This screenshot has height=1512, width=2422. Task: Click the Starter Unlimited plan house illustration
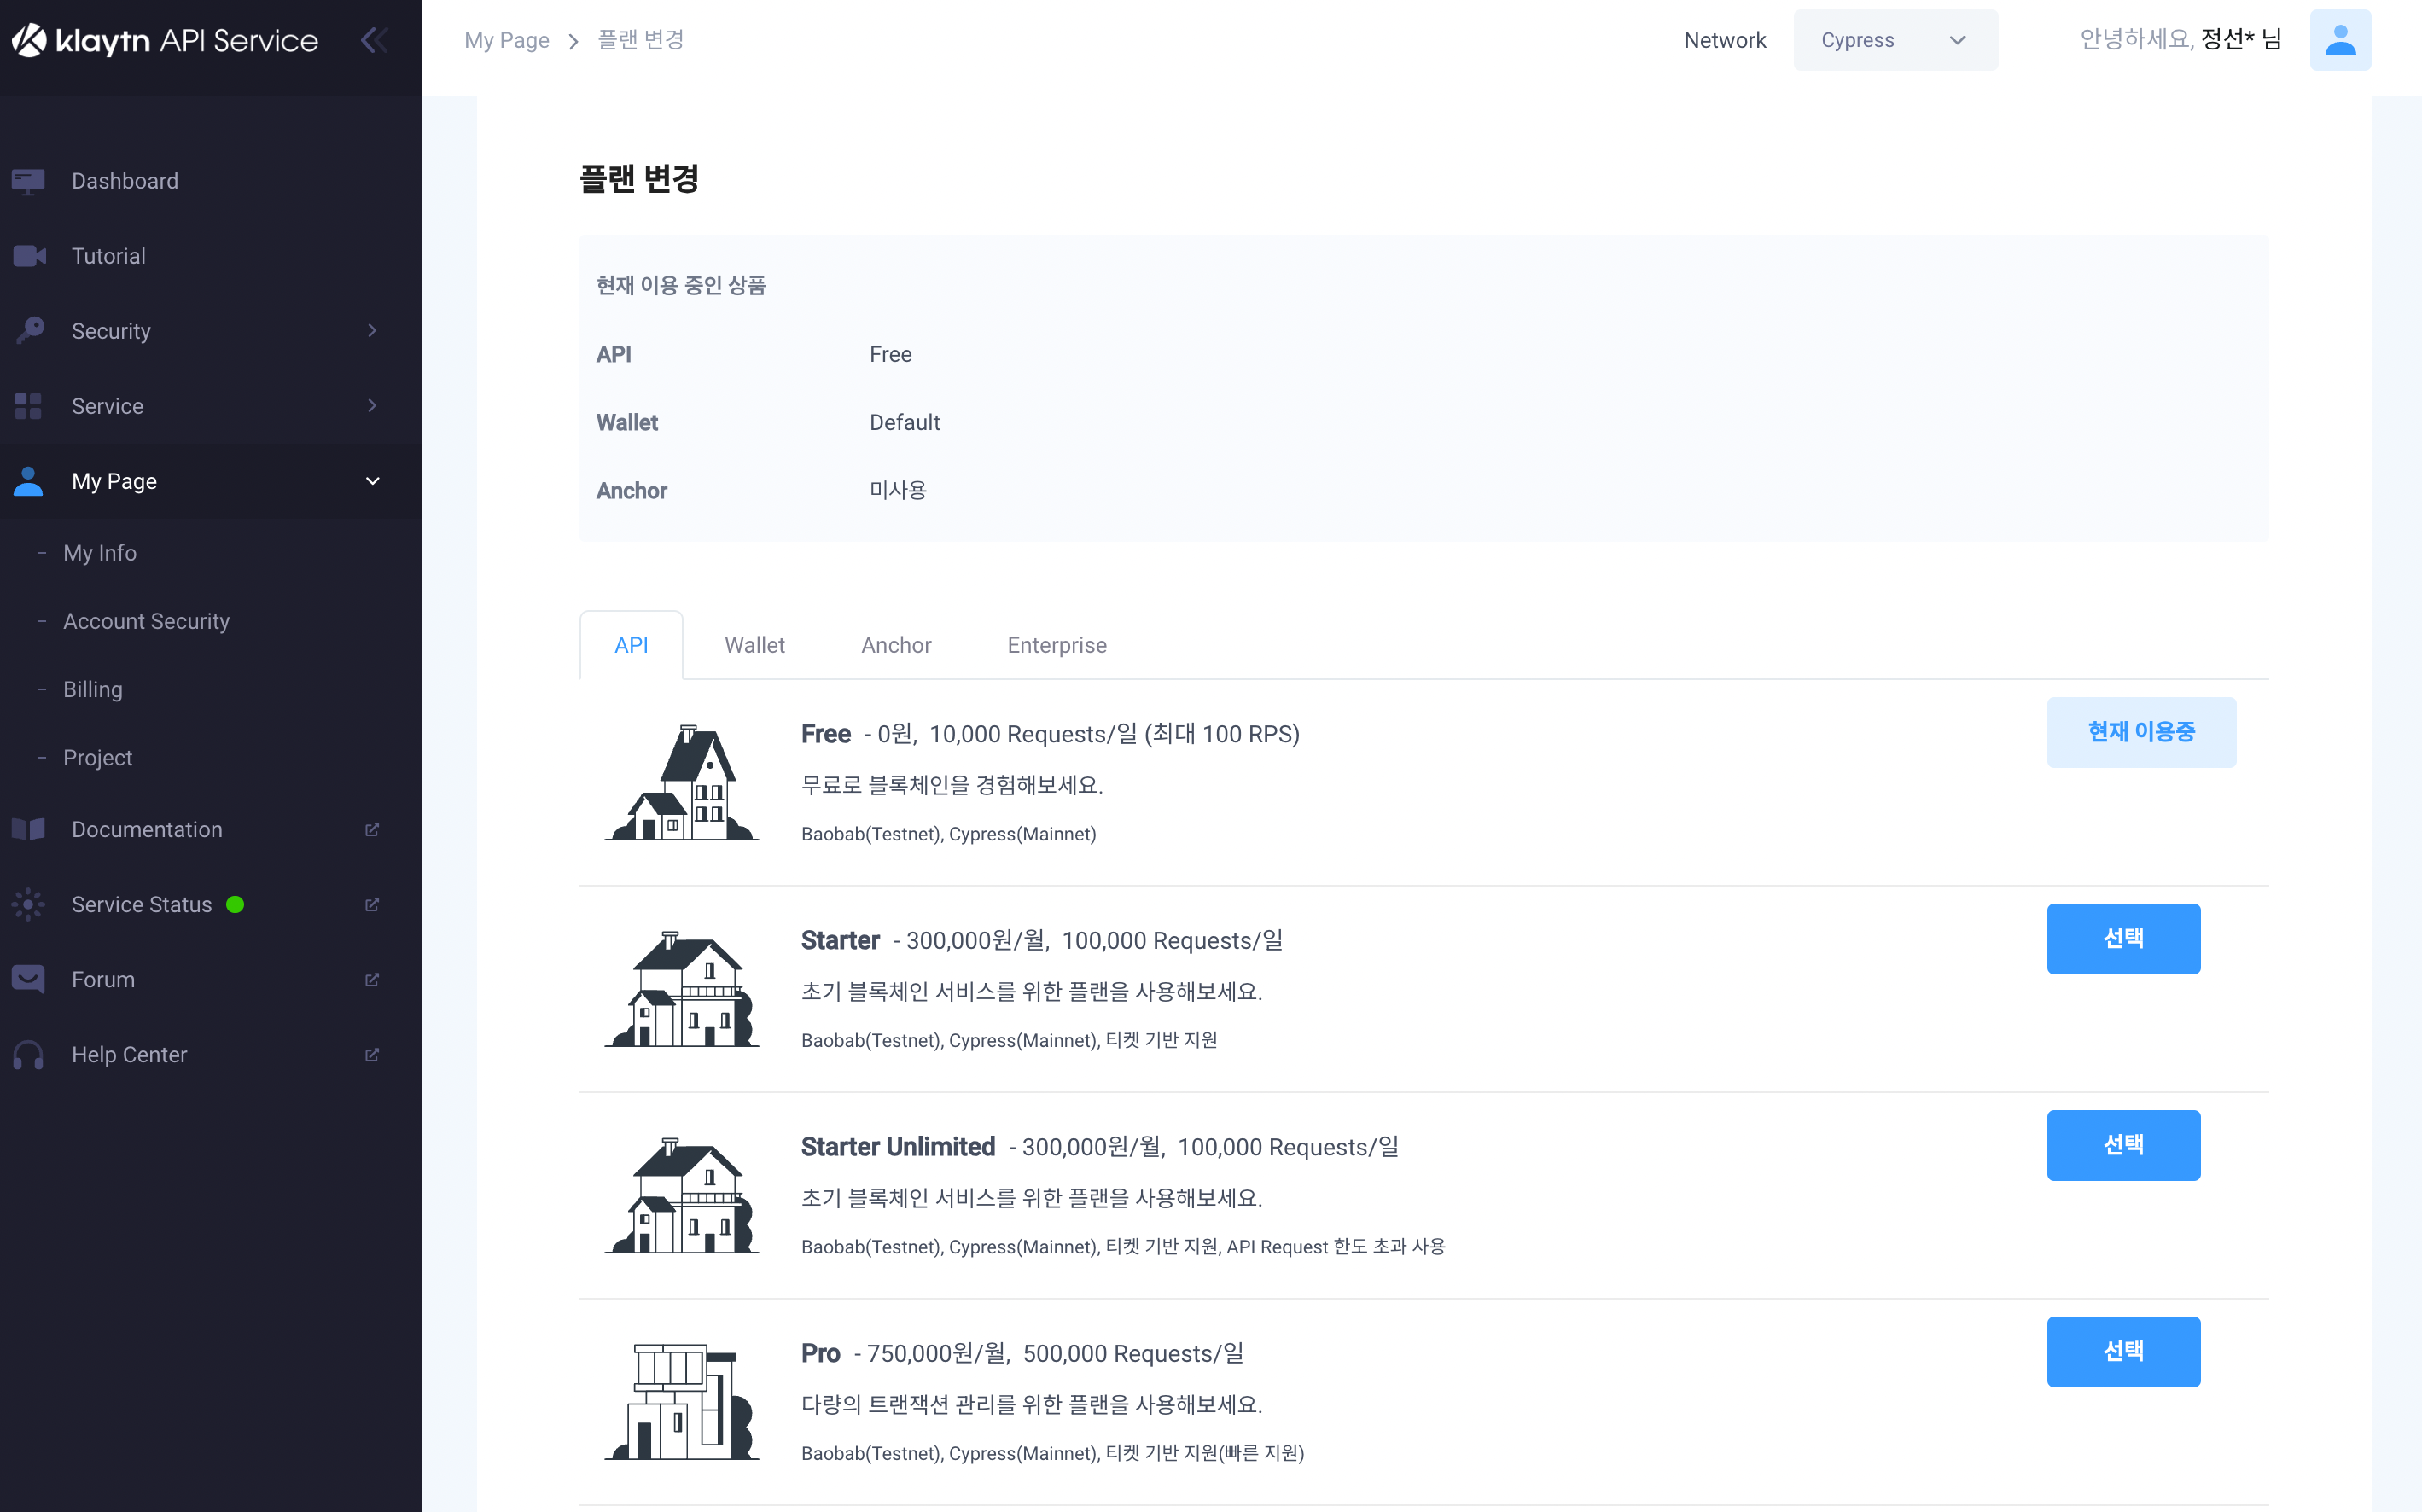pos(682,1195)
